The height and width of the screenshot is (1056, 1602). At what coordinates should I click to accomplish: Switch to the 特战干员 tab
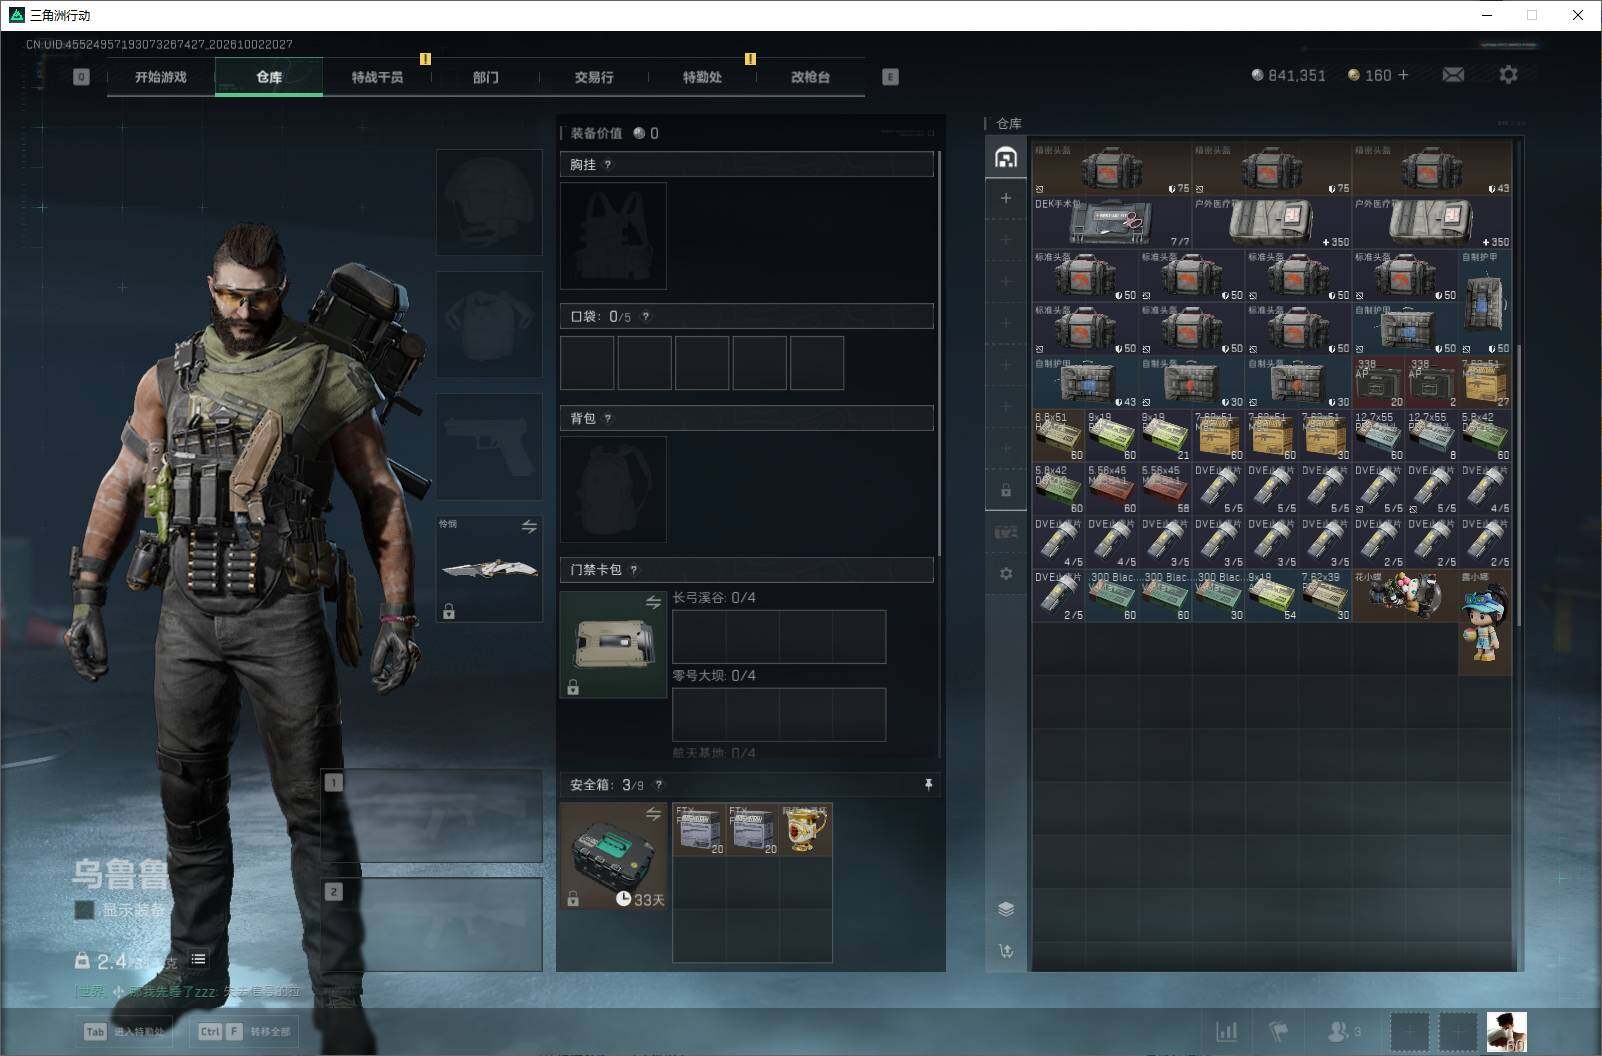point(377,77)
